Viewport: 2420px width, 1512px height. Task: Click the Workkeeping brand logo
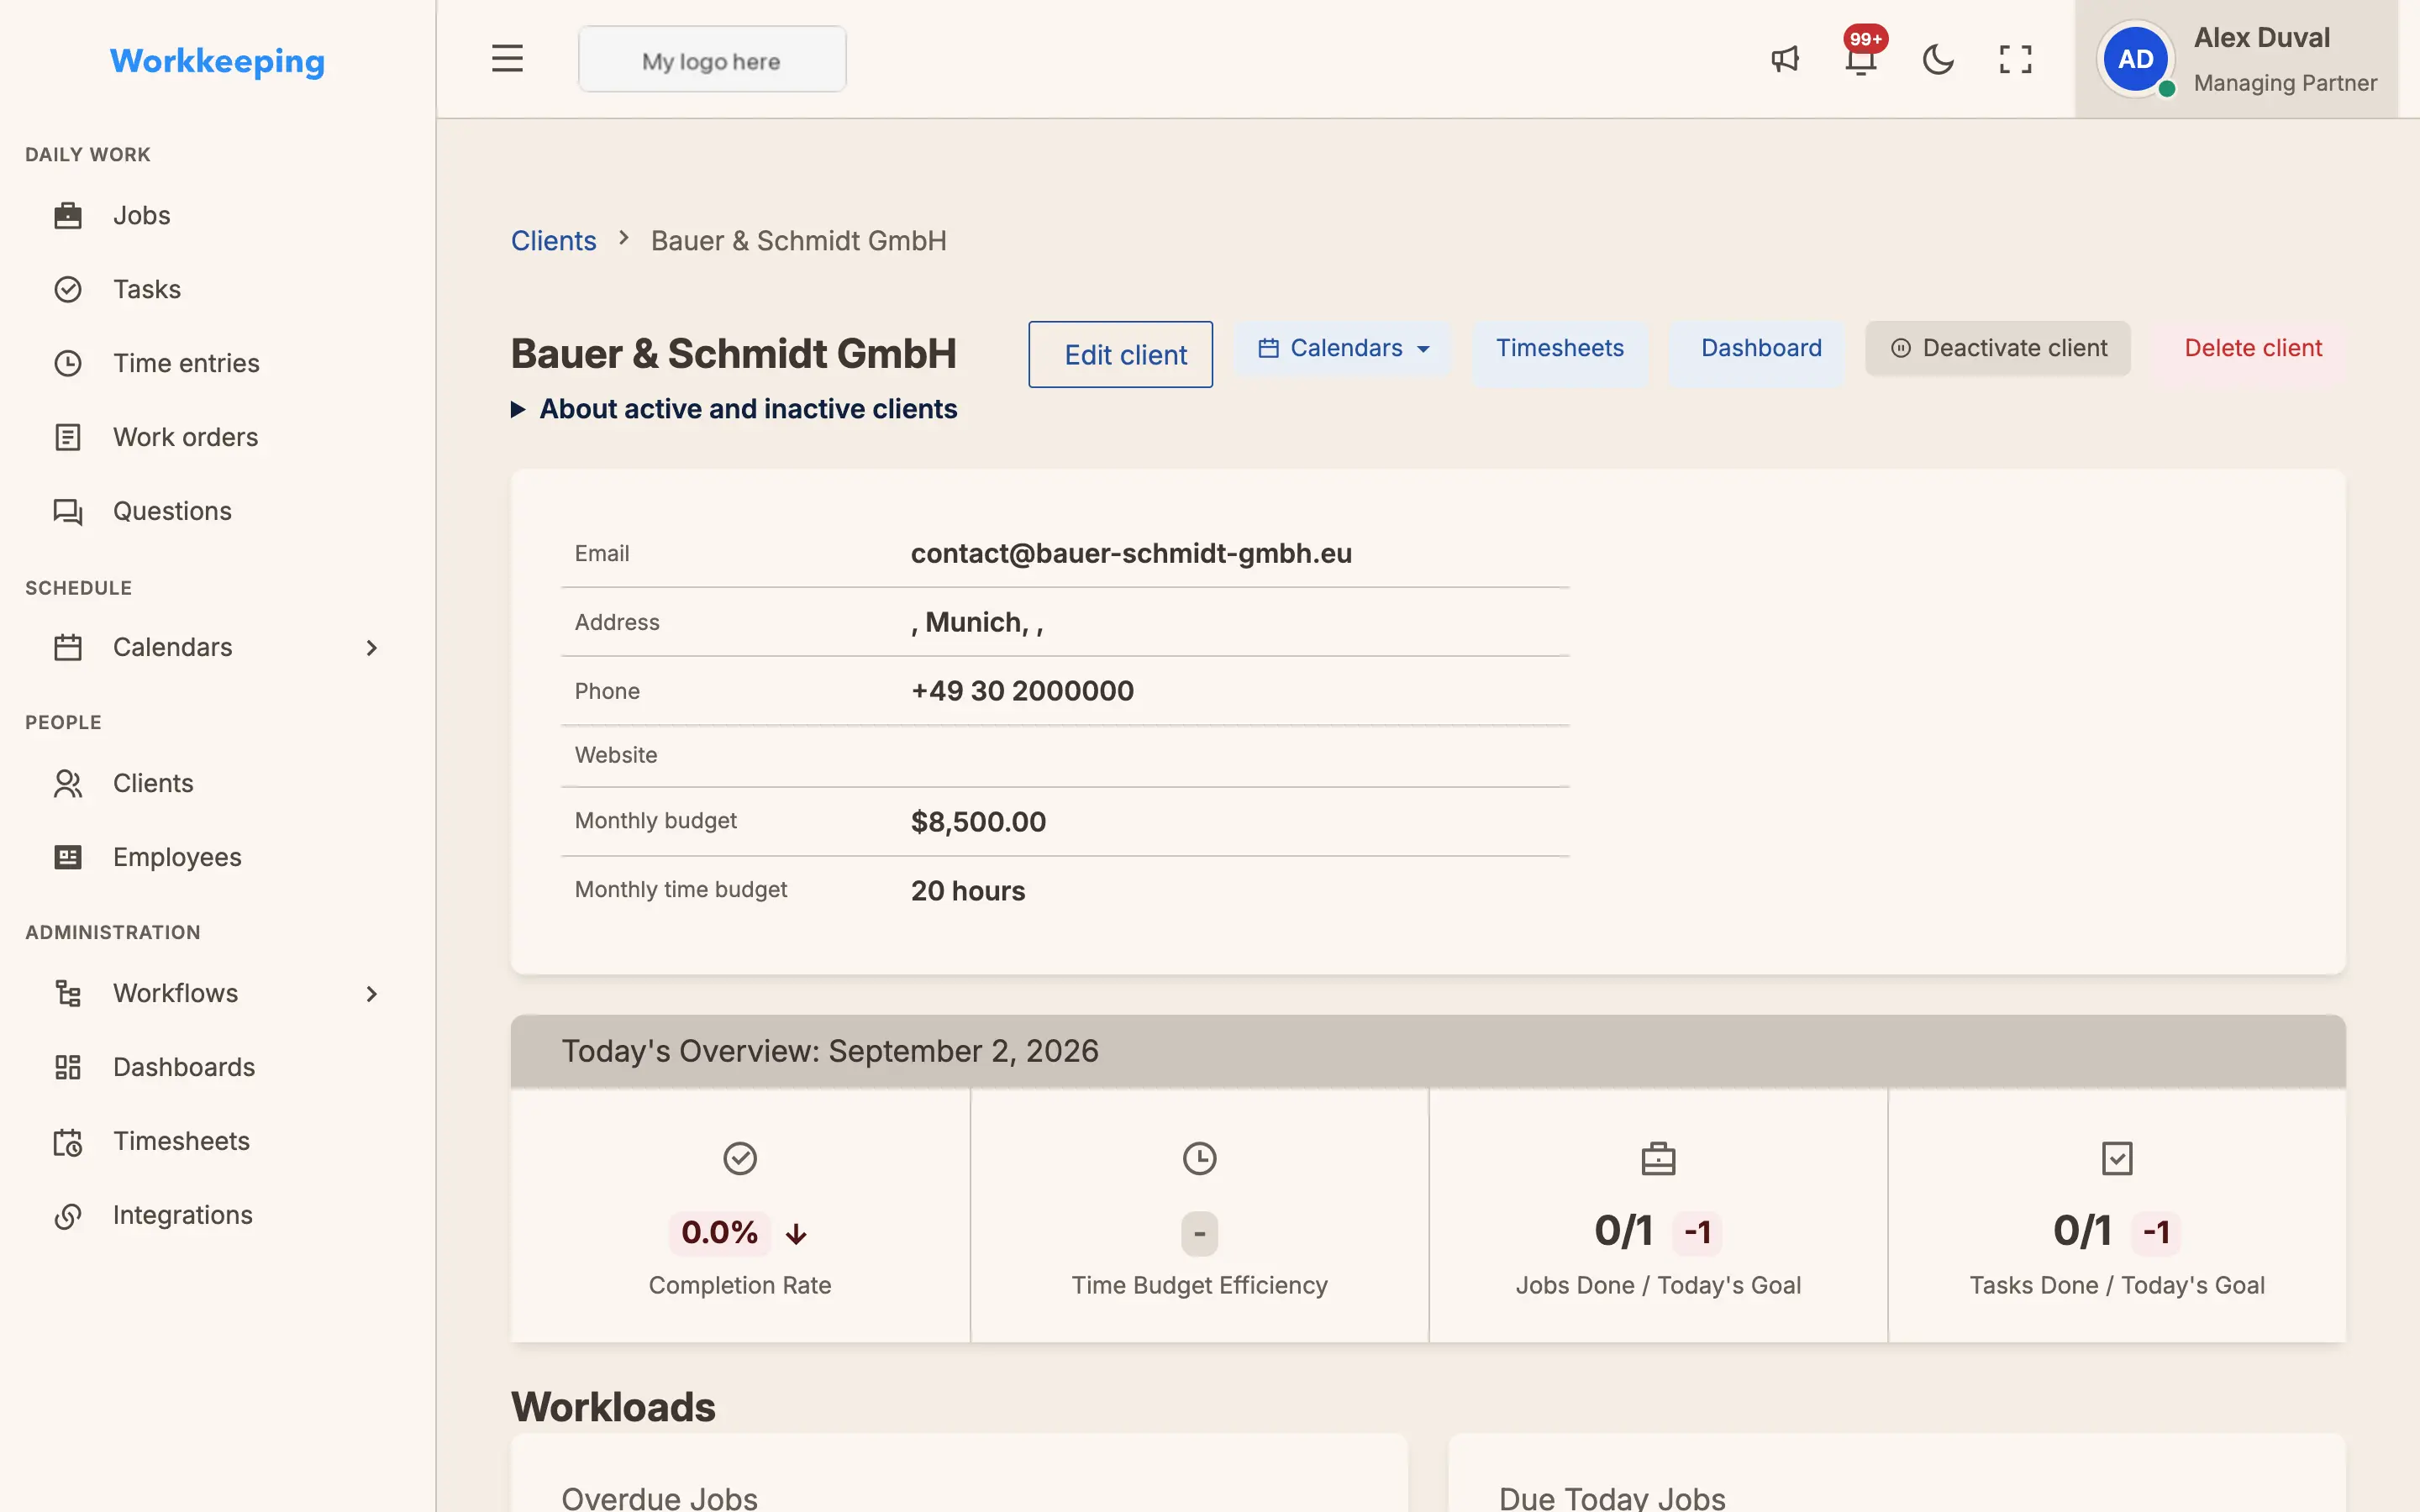click(217, 61)
